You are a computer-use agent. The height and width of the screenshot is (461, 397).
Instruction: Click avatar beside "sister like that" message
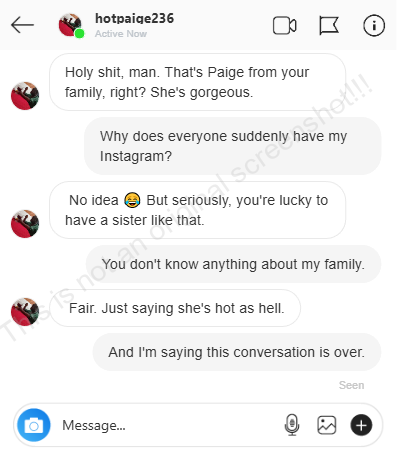tap(25, 224)
